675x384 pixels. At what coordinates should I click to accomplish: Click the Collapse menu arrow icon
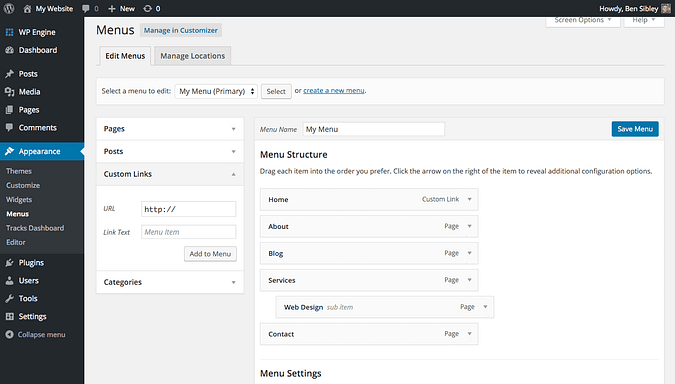[x=9, y=334]
